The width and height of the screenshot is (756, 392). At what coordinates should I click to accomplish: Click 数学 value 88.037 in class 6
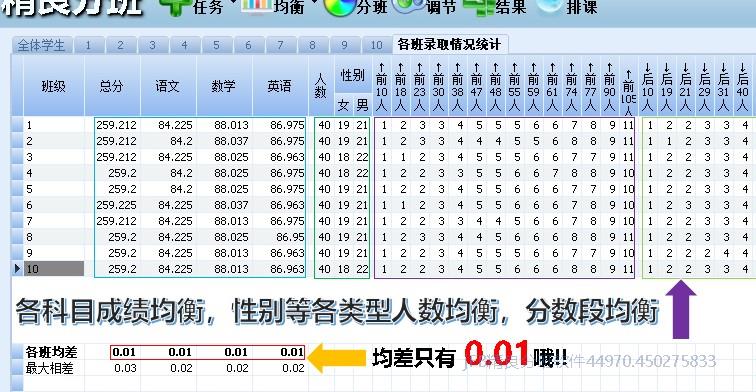coord(231,205)
